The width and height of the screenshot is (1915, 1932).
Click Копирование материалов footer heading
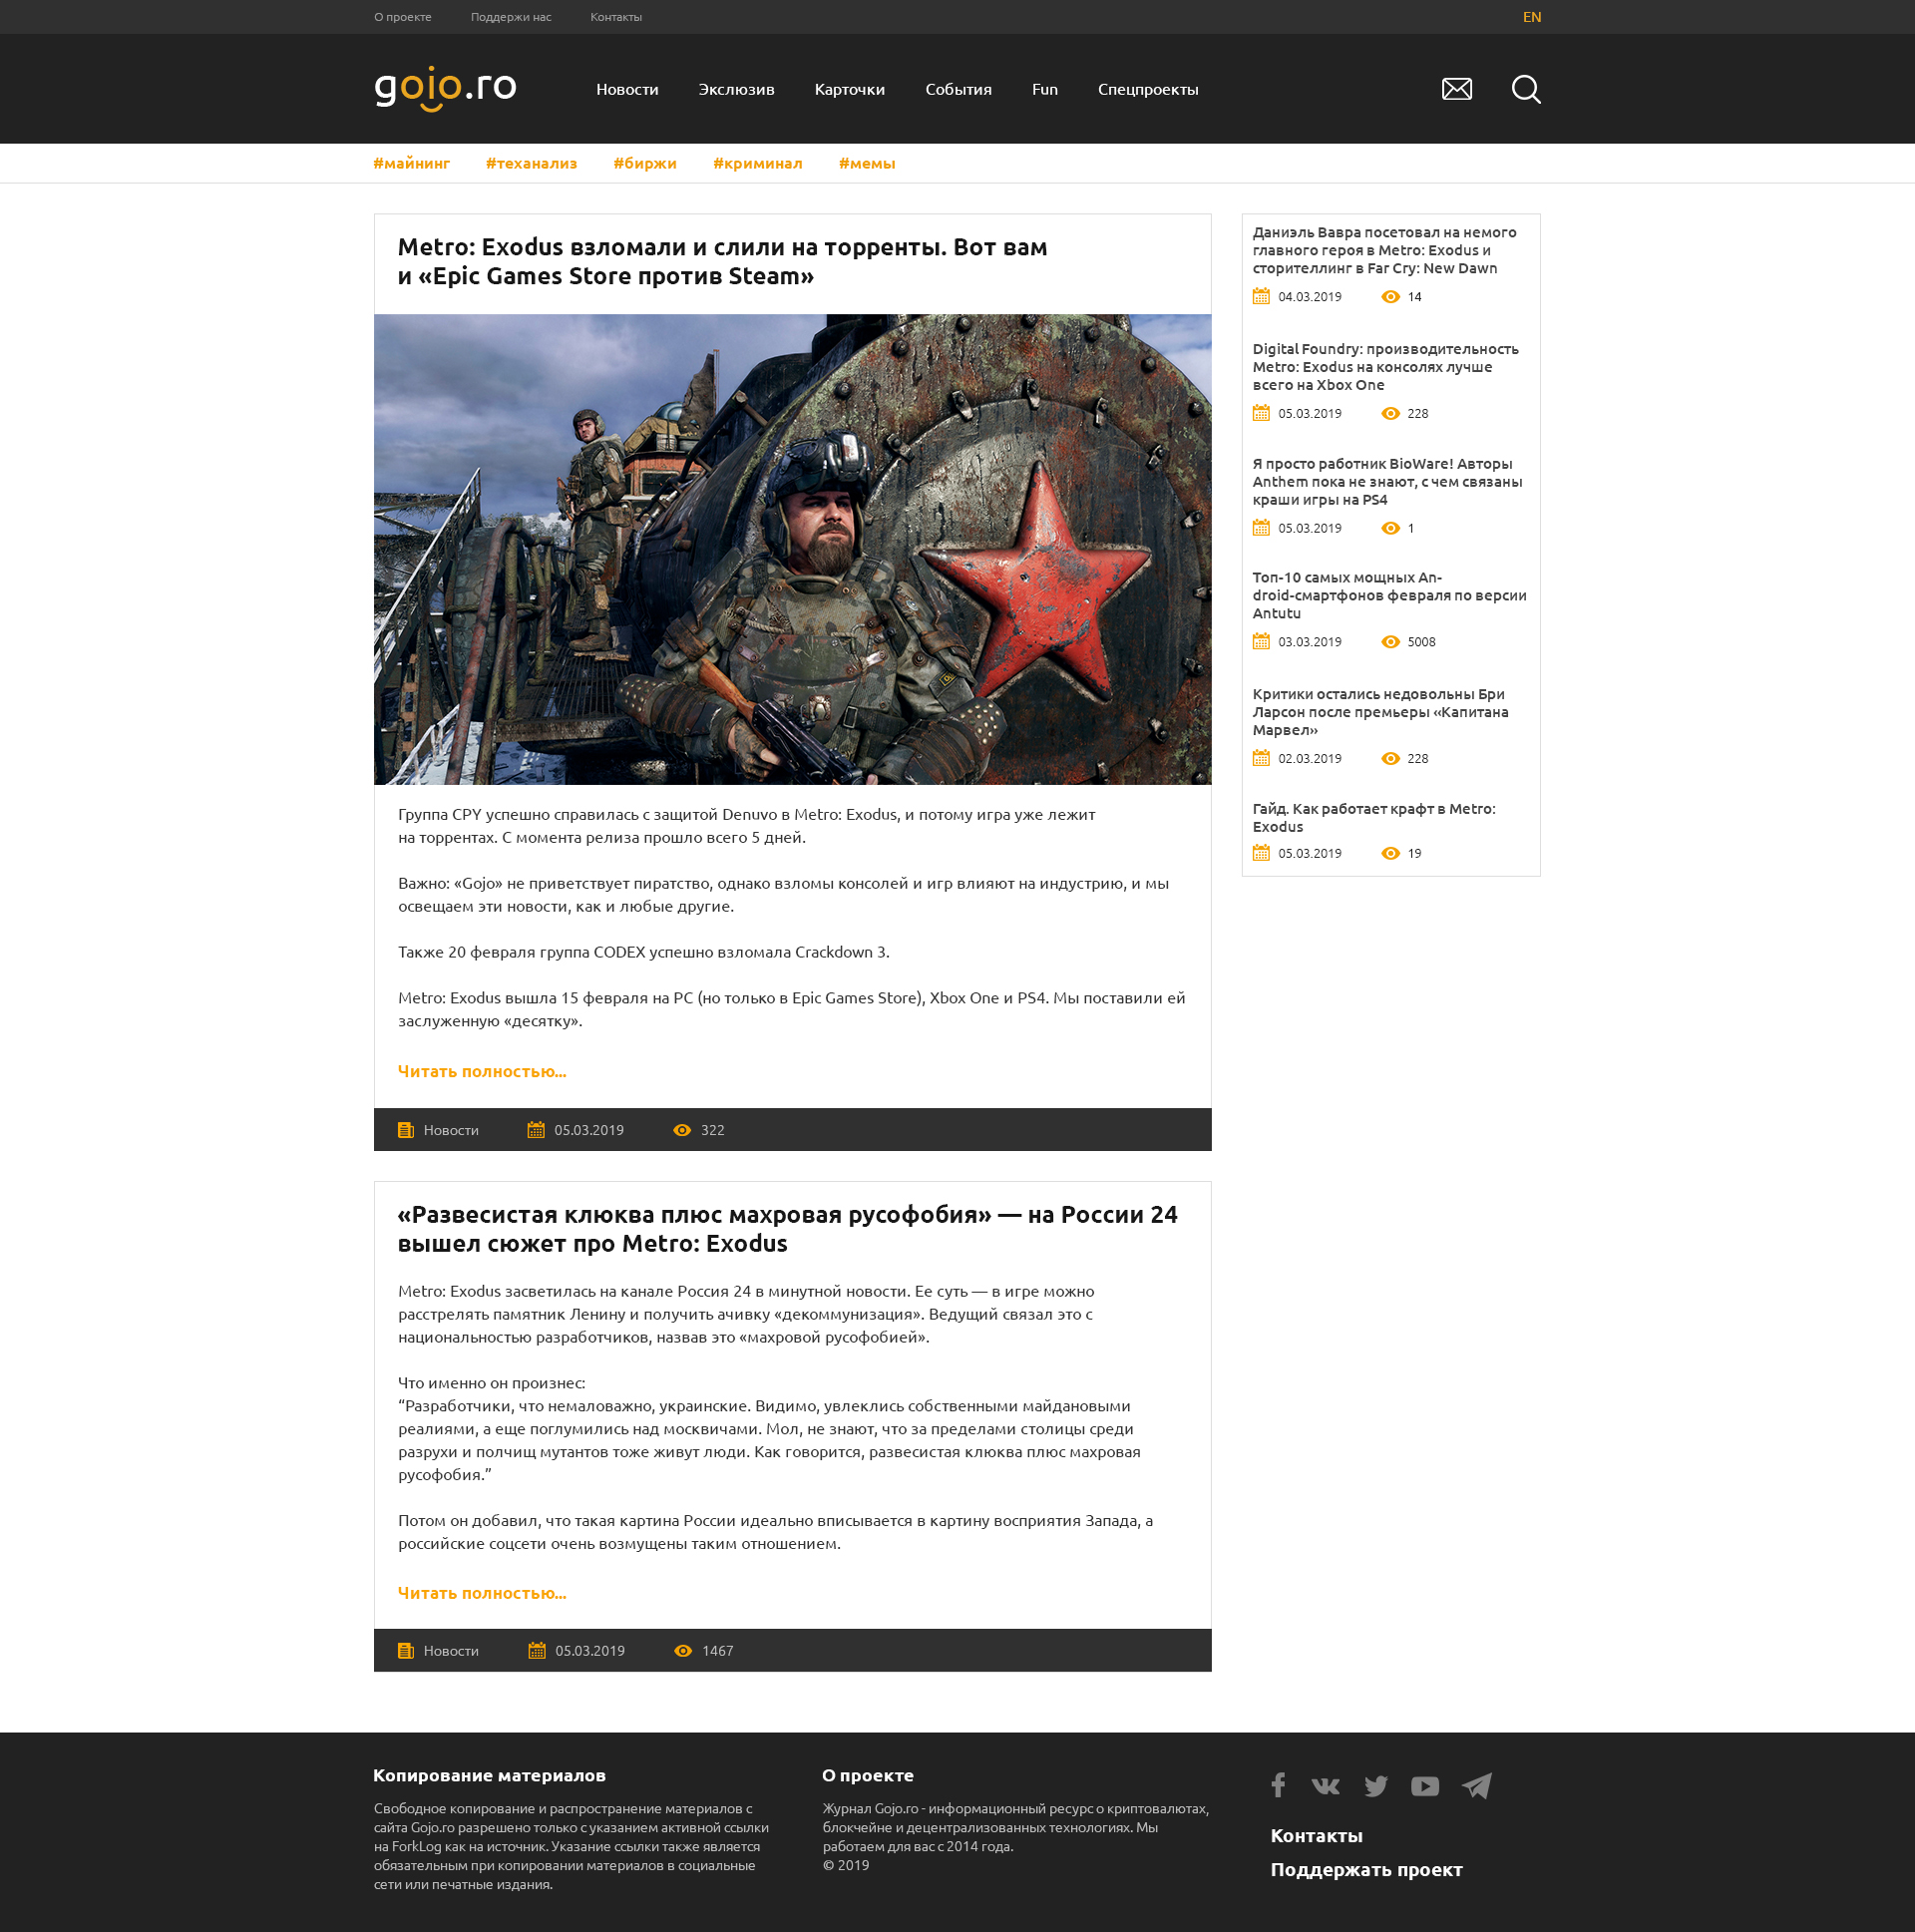(489, 1776)
